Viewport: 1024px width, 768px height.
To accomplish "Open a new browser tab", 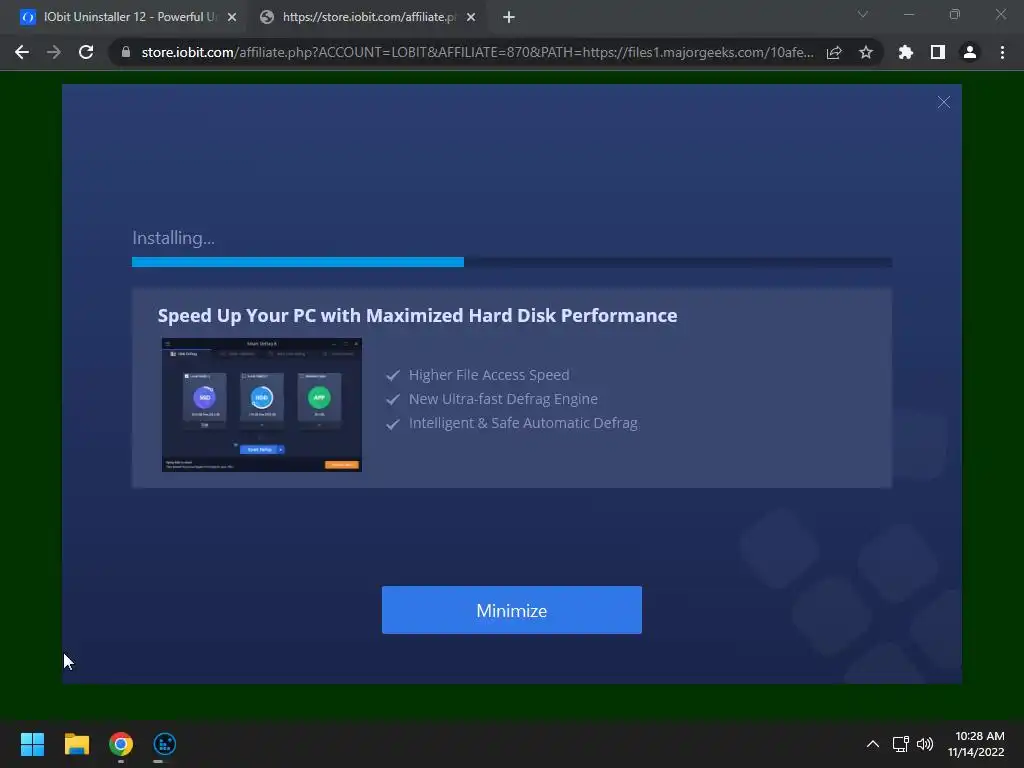I will pyautogui.click(x=509, y=18).
